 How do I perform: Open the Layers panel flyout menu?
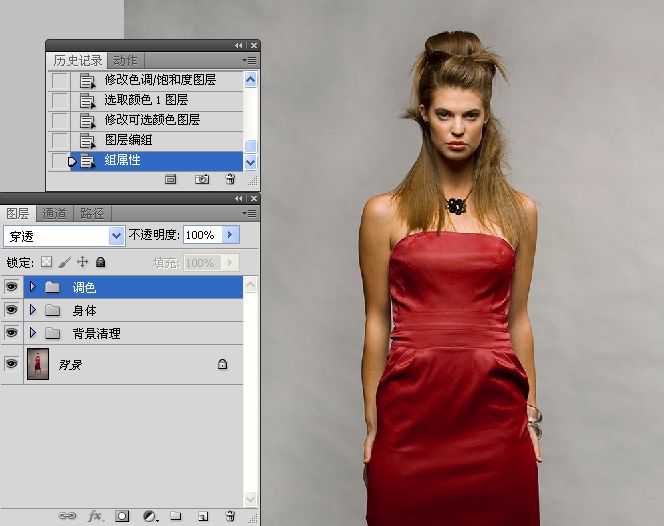249,213
